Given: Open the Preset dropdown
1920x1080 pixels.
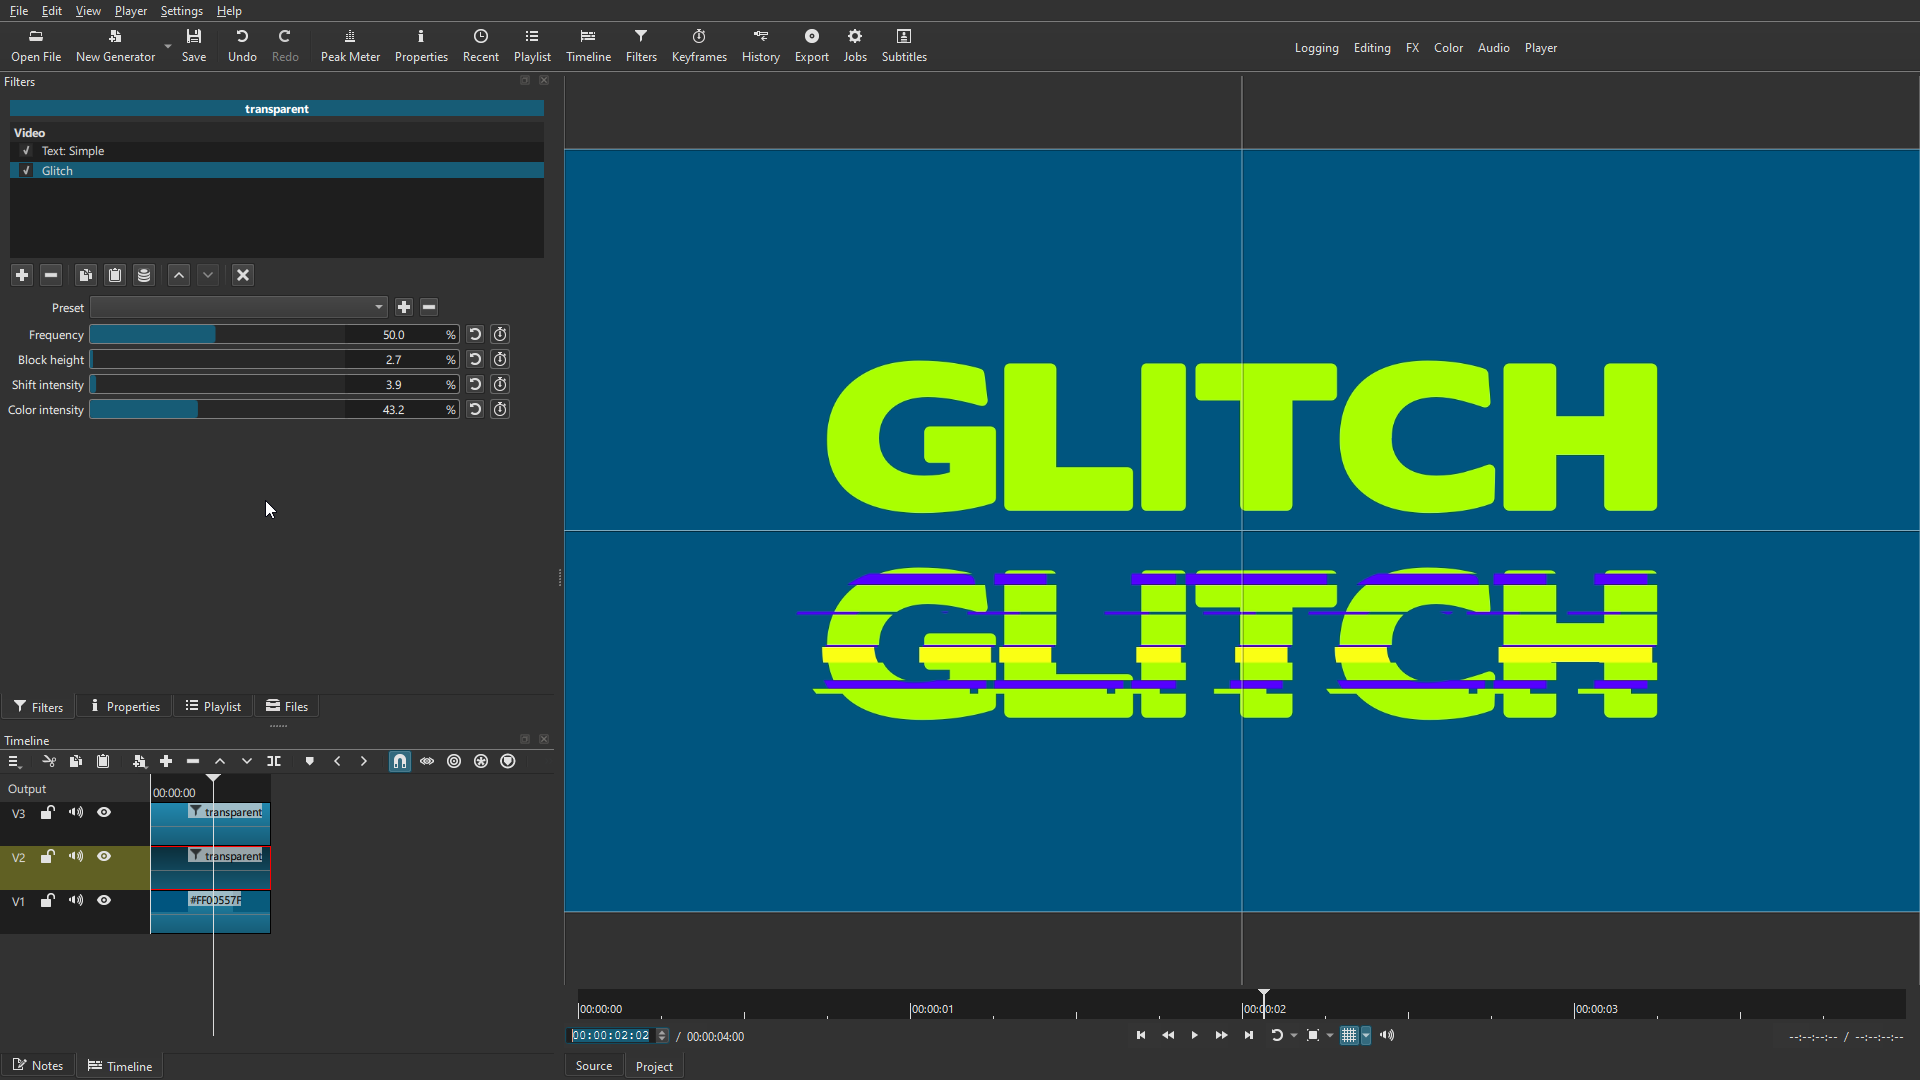Looking at the screenshot, I should (x=238, y=308).
